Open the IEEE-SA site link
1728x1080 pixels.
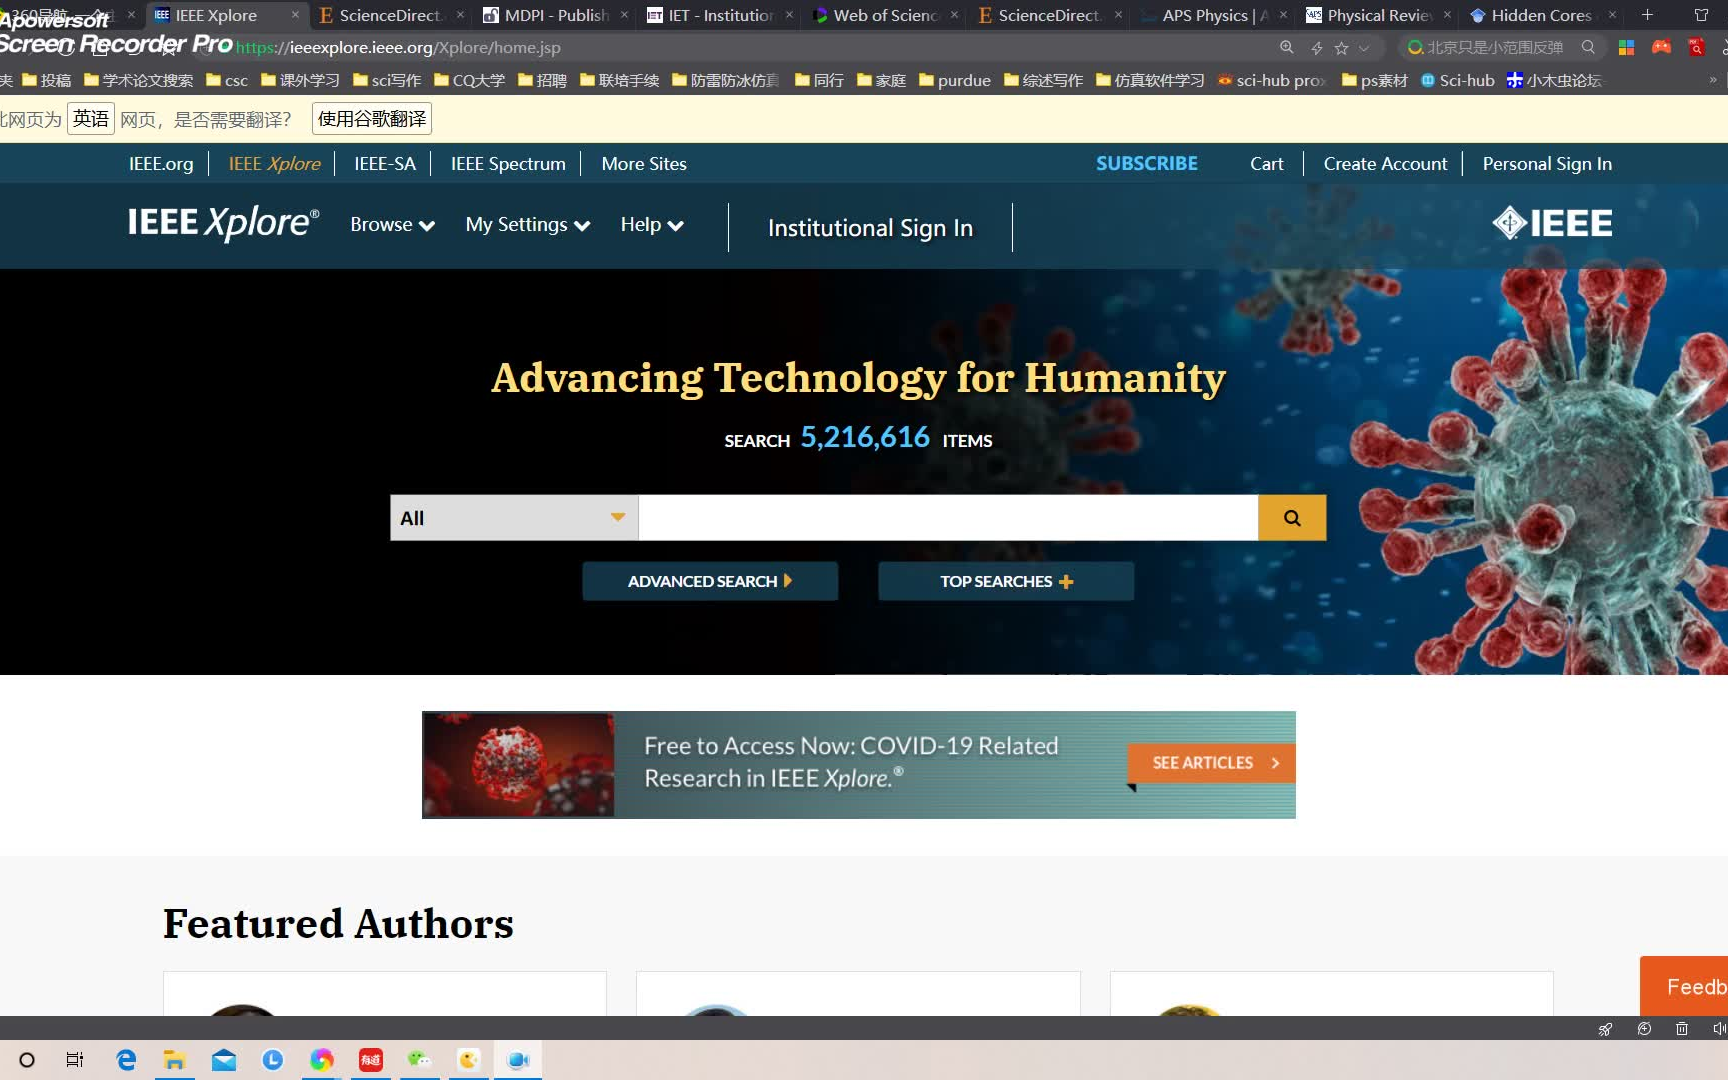click(385, 164)
